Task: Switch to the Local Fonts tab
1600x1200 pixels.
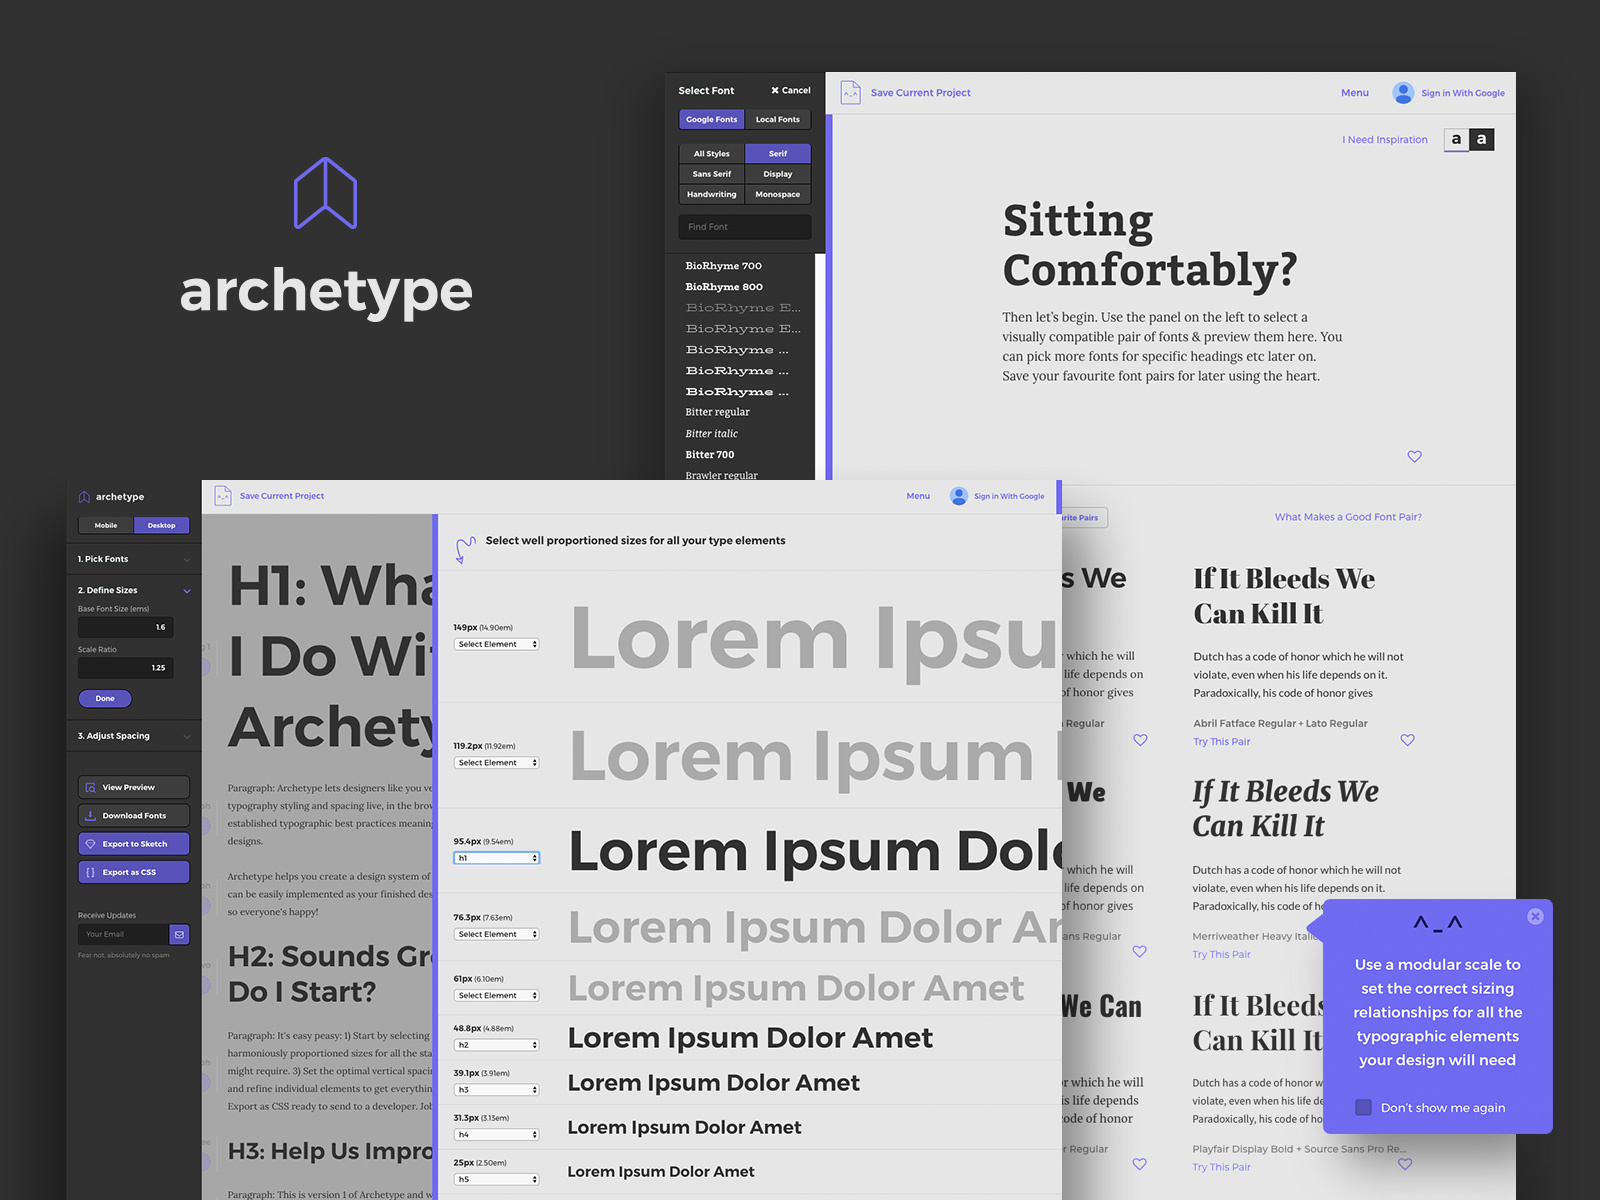Action: point(778,119)
